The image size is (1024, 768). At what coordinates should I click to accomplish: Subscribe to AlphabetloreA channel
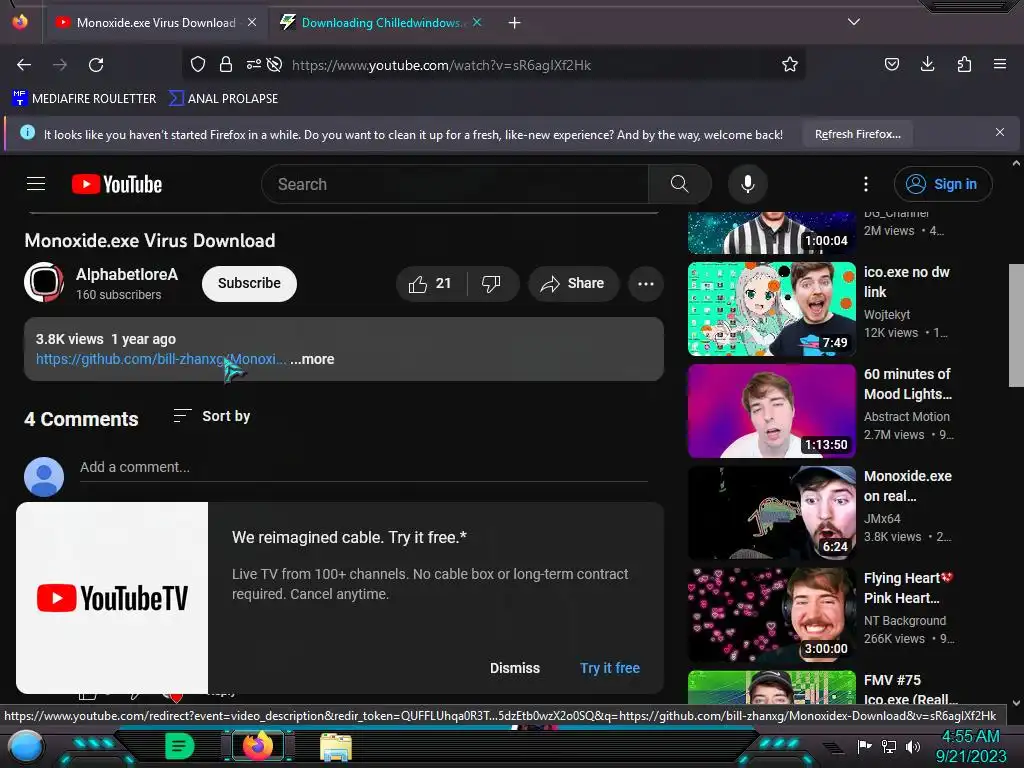click(249, 283)
